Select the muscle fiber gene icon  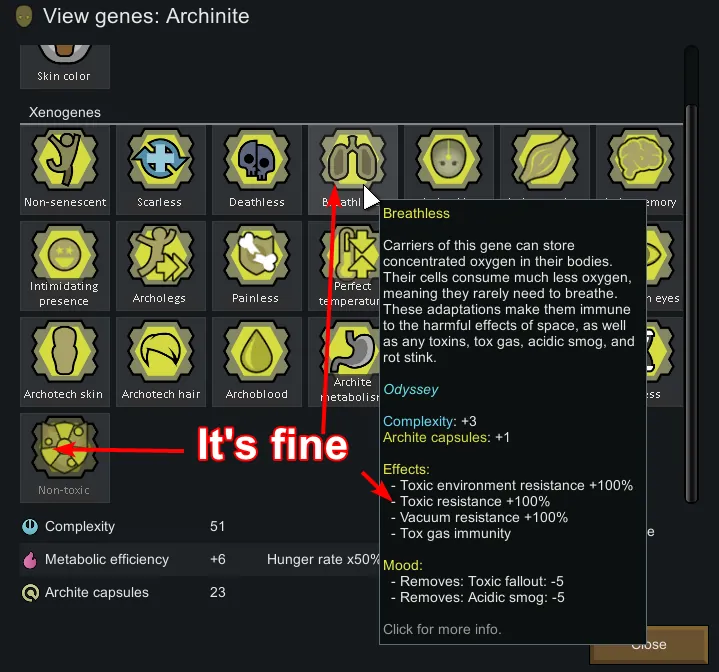544,161
